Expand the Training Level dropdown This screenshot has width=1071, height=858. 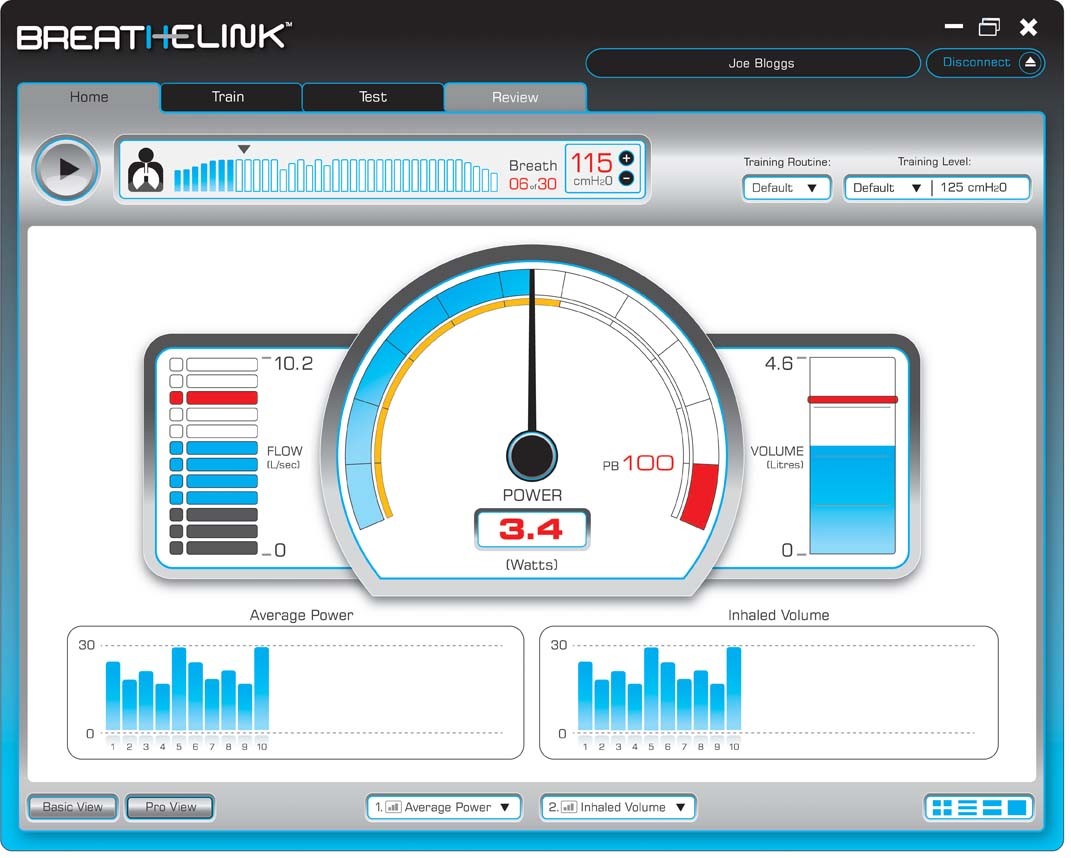pos(886,188)
